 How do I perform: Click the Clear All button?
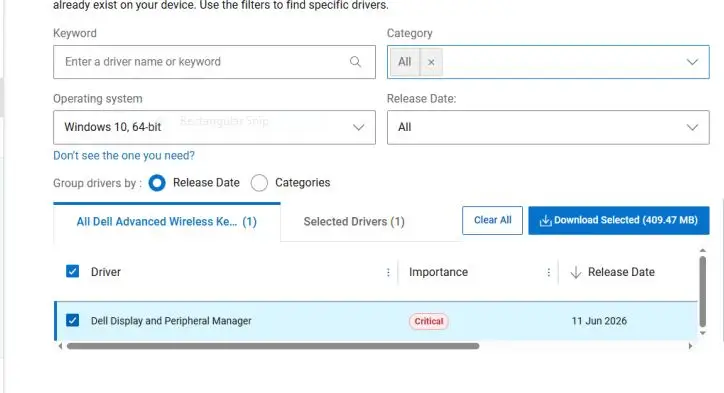pyautogui.click(x=492, y=220)
